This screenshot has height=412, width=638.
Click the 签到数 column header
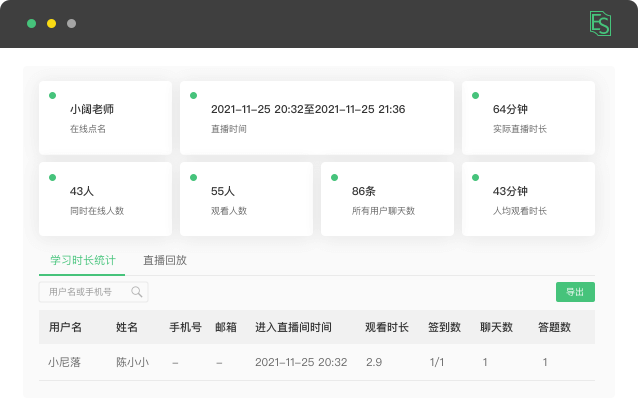point(444,327)
